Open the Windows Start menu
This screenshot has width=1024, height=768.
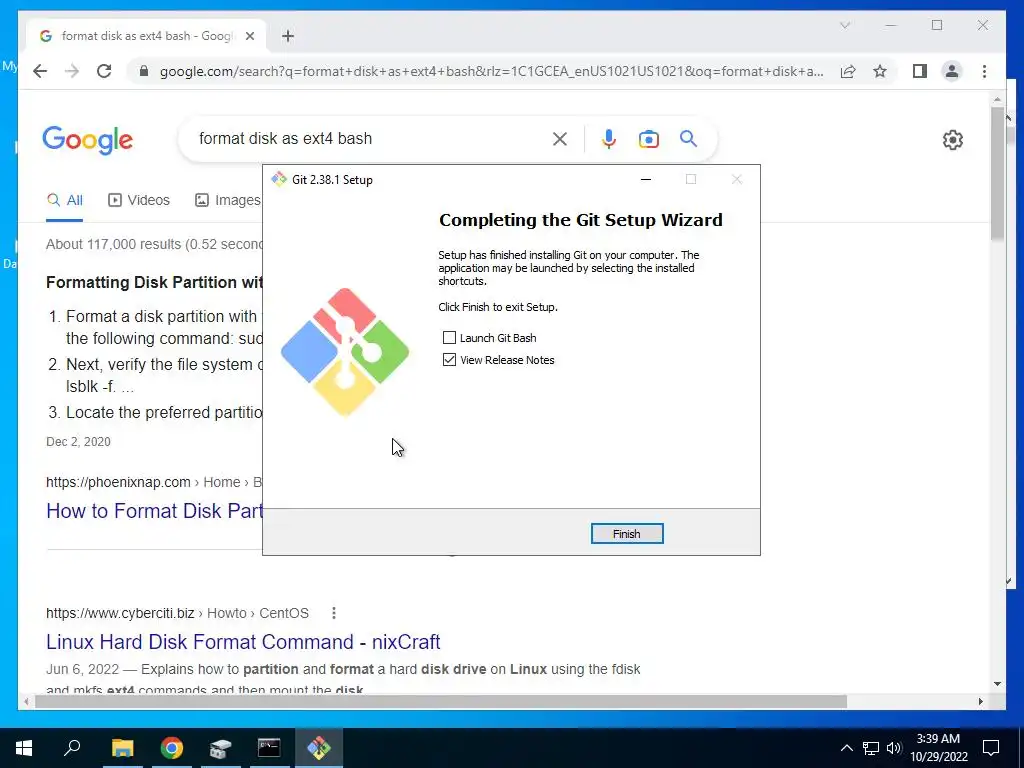tap(24, 748)
